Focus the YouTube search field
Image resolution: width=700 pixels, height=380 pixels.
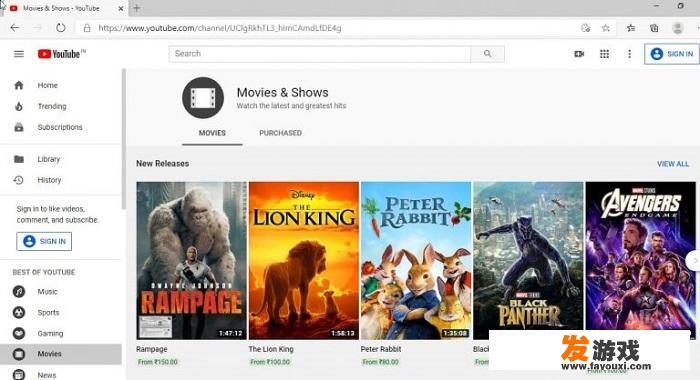(x=320, y=54)
